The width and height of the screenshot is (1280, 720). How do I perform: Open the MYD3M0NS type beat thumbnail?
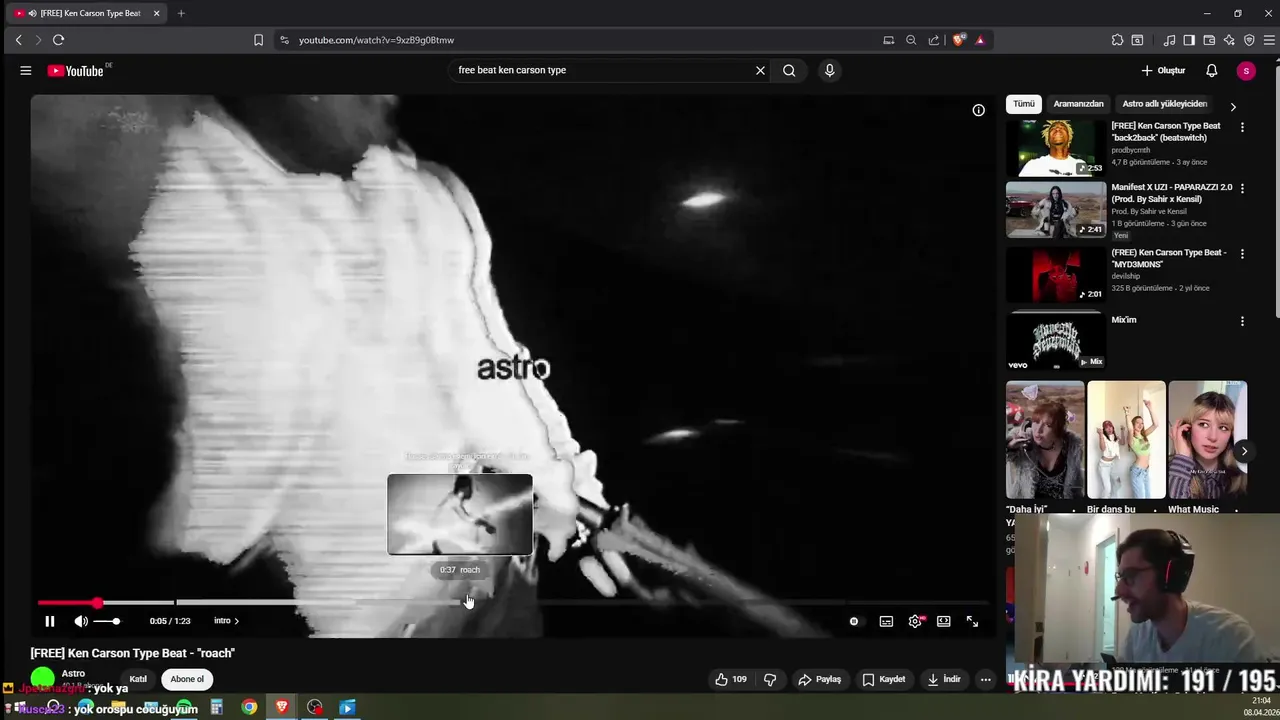[x=1056, y=274]
